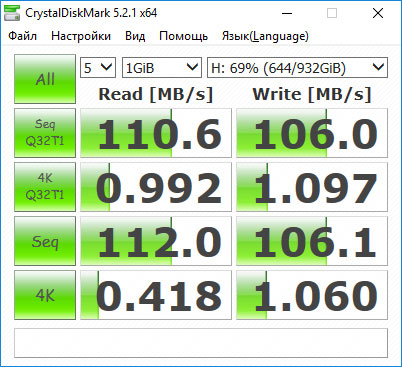Open the Язык(Language) menu
Image resolution: width=402 pixels, height=367 pixels.
[265, 36]
